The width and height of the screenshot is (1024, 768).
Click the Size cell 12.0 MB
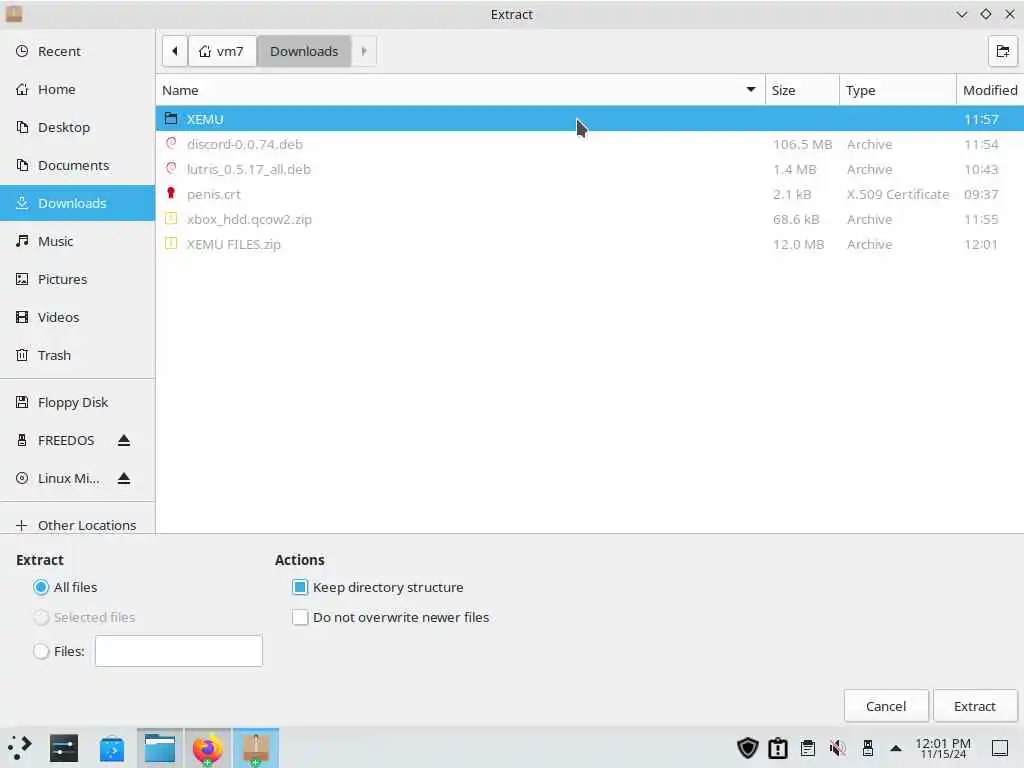(798, 244)
